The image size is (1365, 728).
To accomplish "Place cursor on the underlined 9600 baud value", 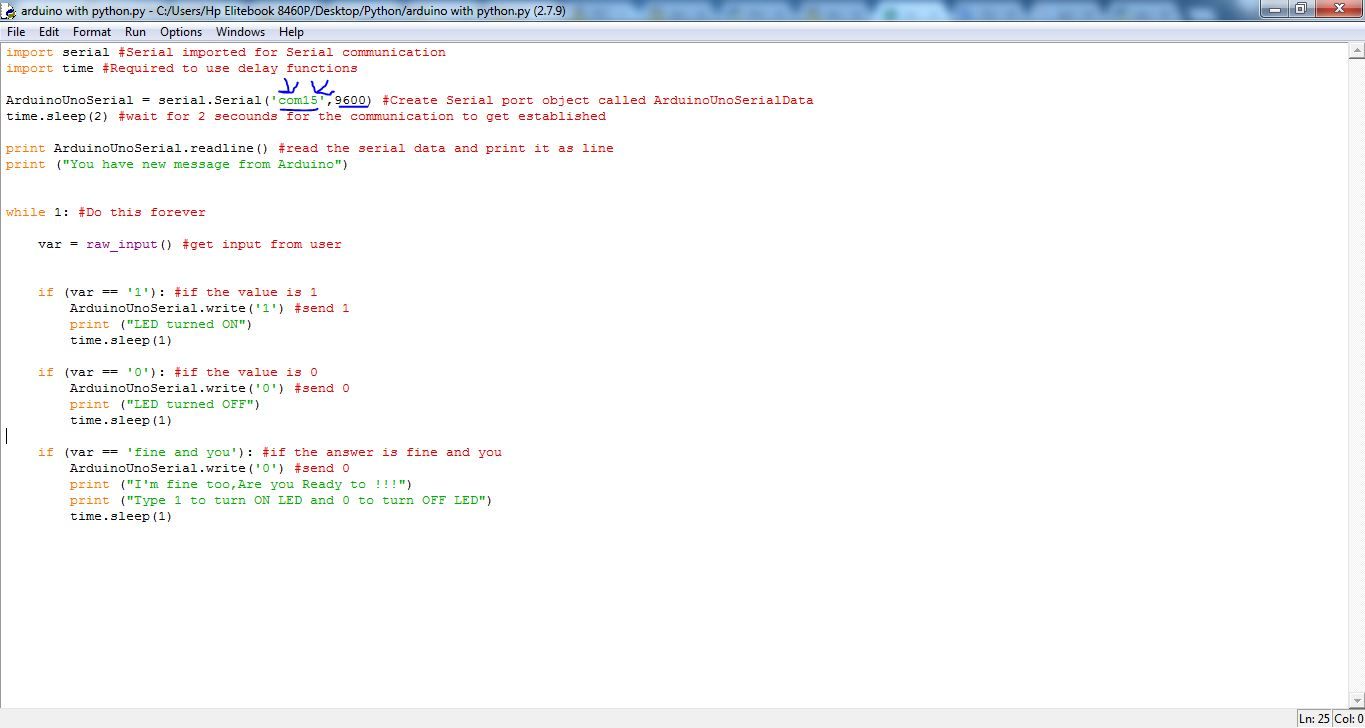I will [x=350, y=100].
